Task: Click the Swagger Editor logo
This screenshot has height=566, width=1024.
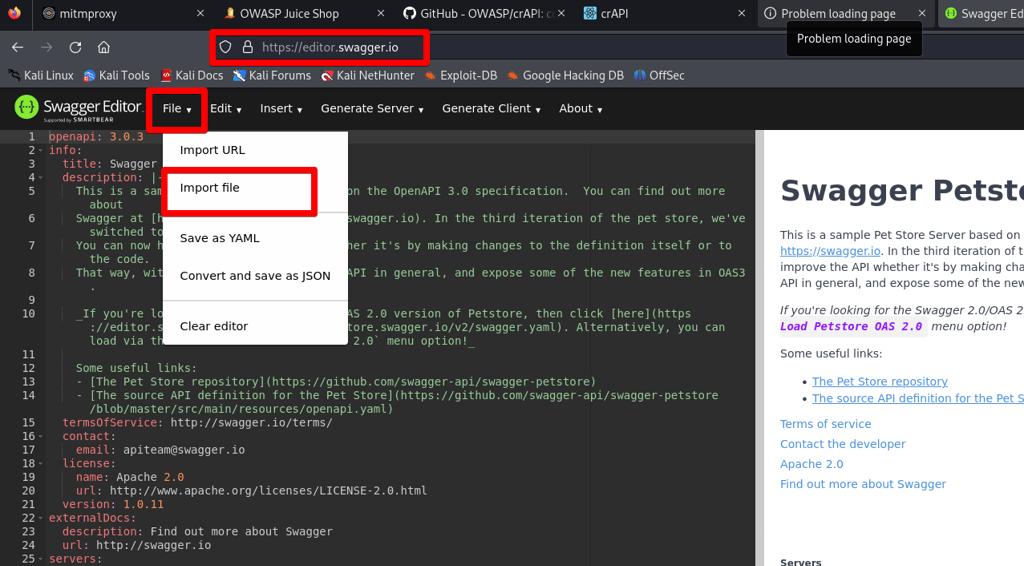Action: coord(78,108)
